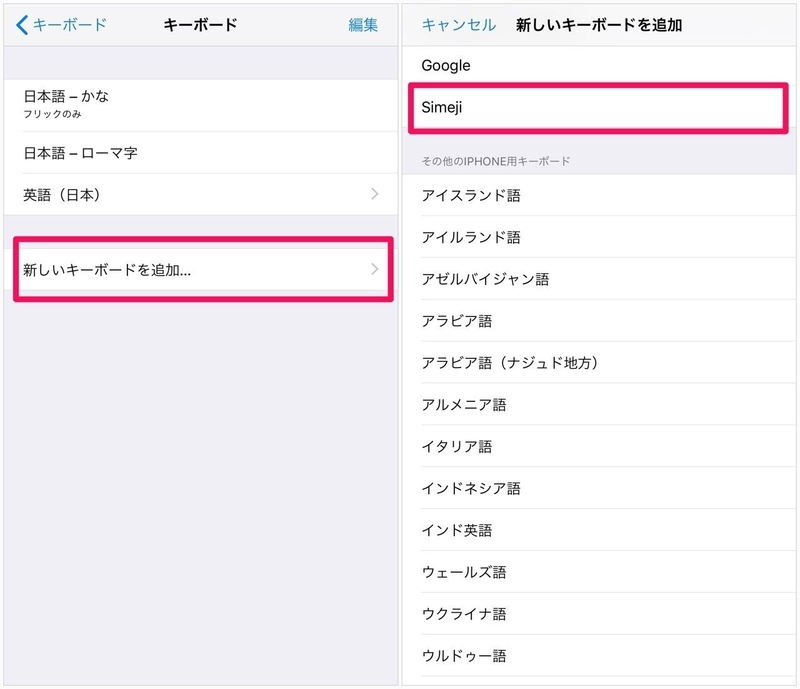
Task: Select the Google keyboard entry
Action: point(598,65)
